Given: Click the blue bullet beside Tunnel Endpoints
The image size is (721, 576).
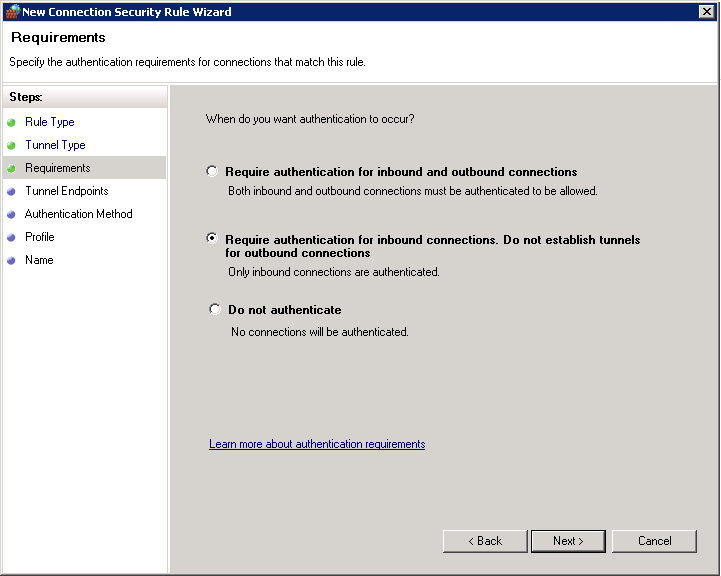Looking at the screenshot, I should click(x=11, y=191).
